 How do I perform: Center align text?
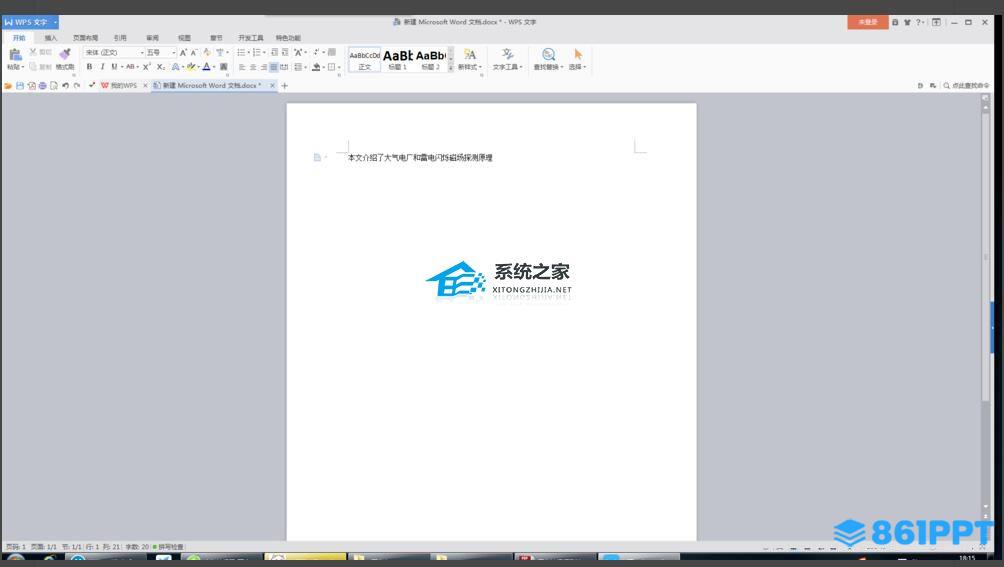point(253,67)
